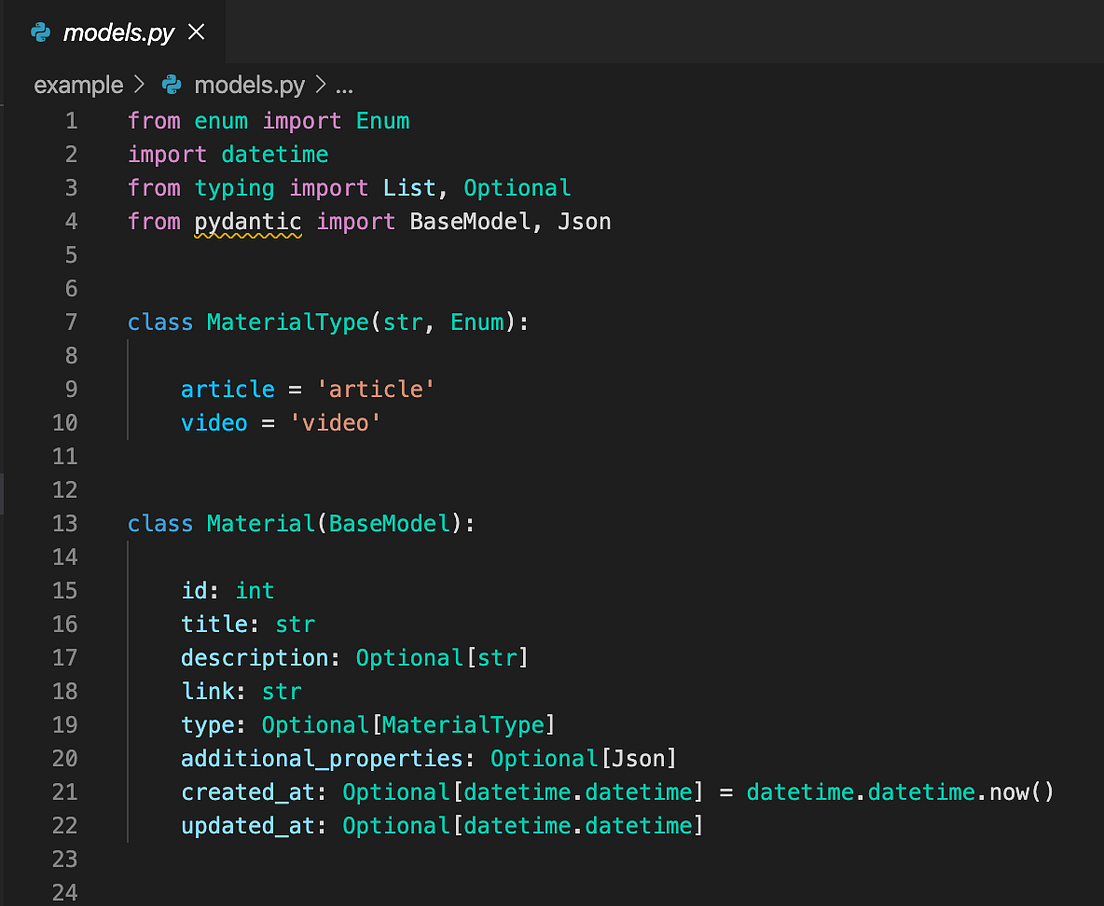Select the example folder breadcrumb
Screen dimensions: 1104x906
coord(78,85)
